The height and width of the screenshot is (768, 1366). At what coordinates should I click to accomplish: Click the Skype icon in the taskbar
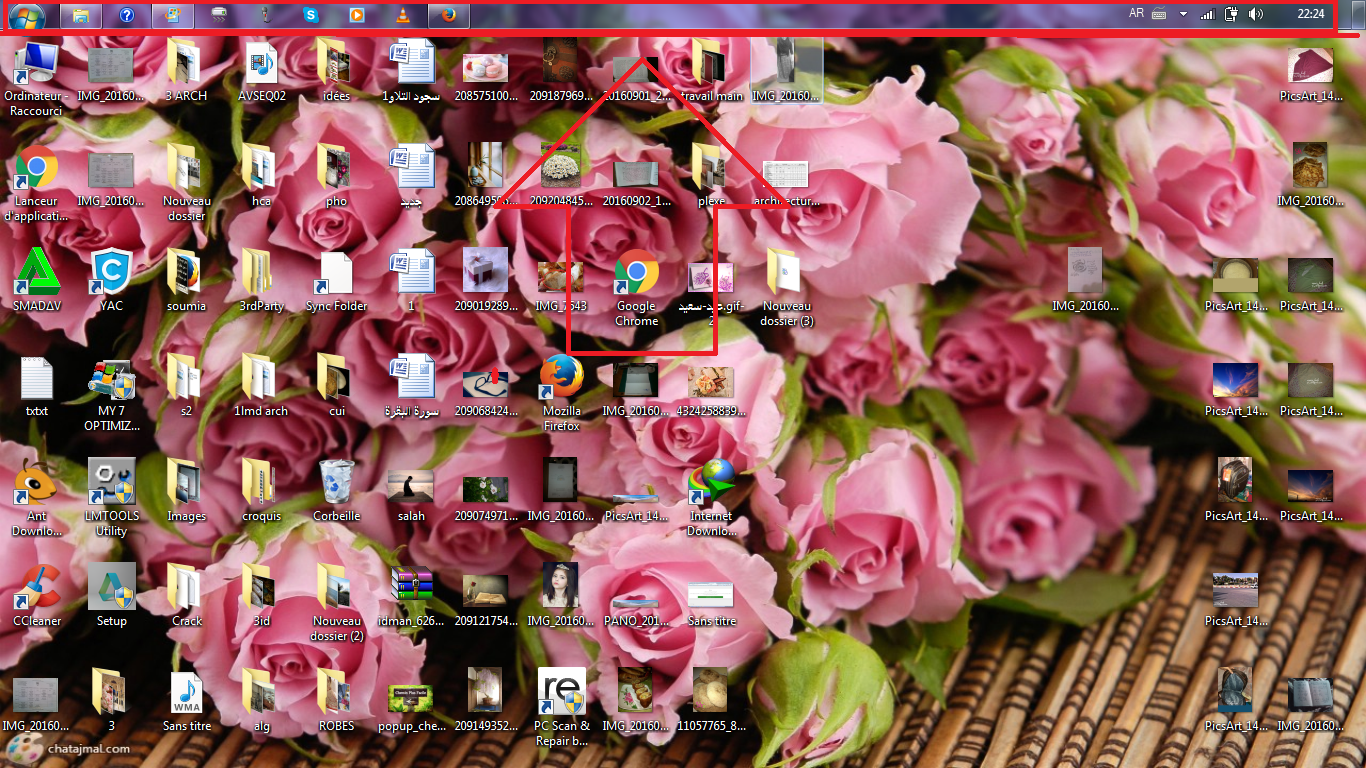(x=311, y=15)
